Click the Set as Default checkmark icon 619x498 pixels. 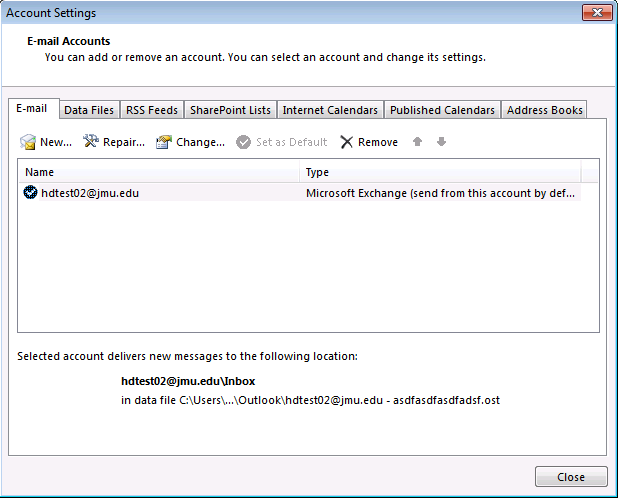click(243, 142)
